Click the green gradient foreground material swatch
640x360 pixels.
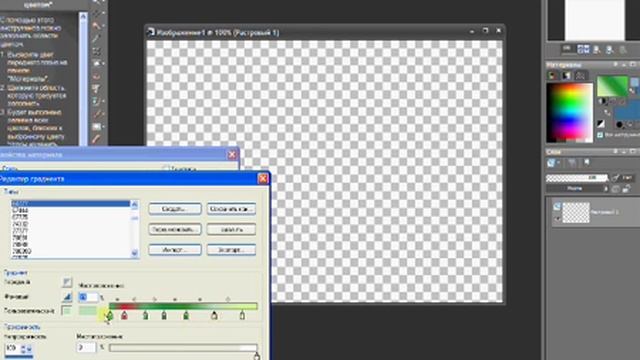pyautogui.click(x=612, y=87)
